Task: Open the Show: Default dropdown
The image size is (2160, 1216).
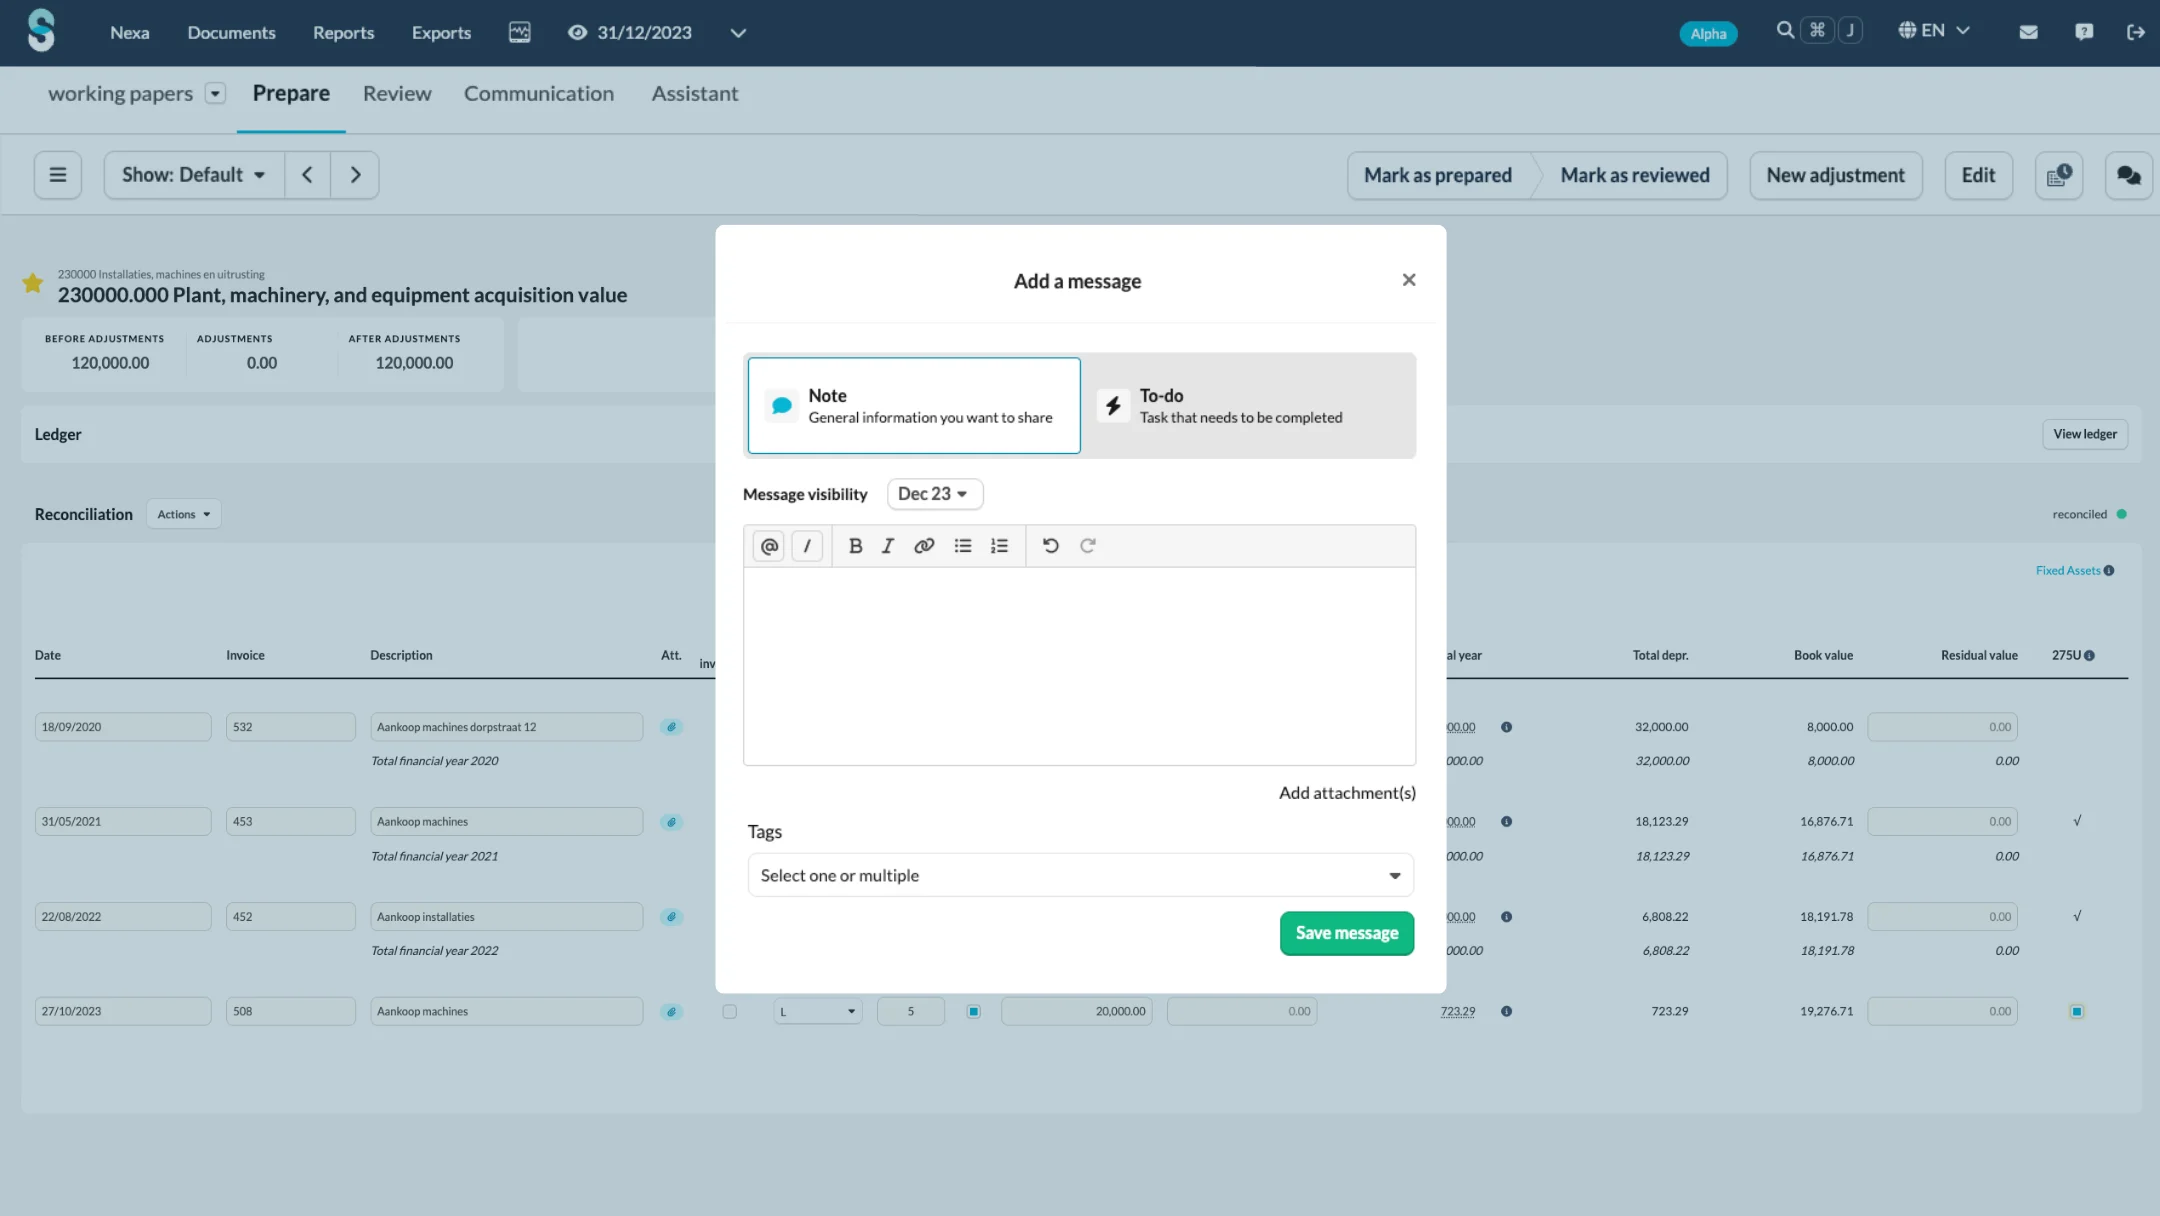Action: [x=194, y=176]
